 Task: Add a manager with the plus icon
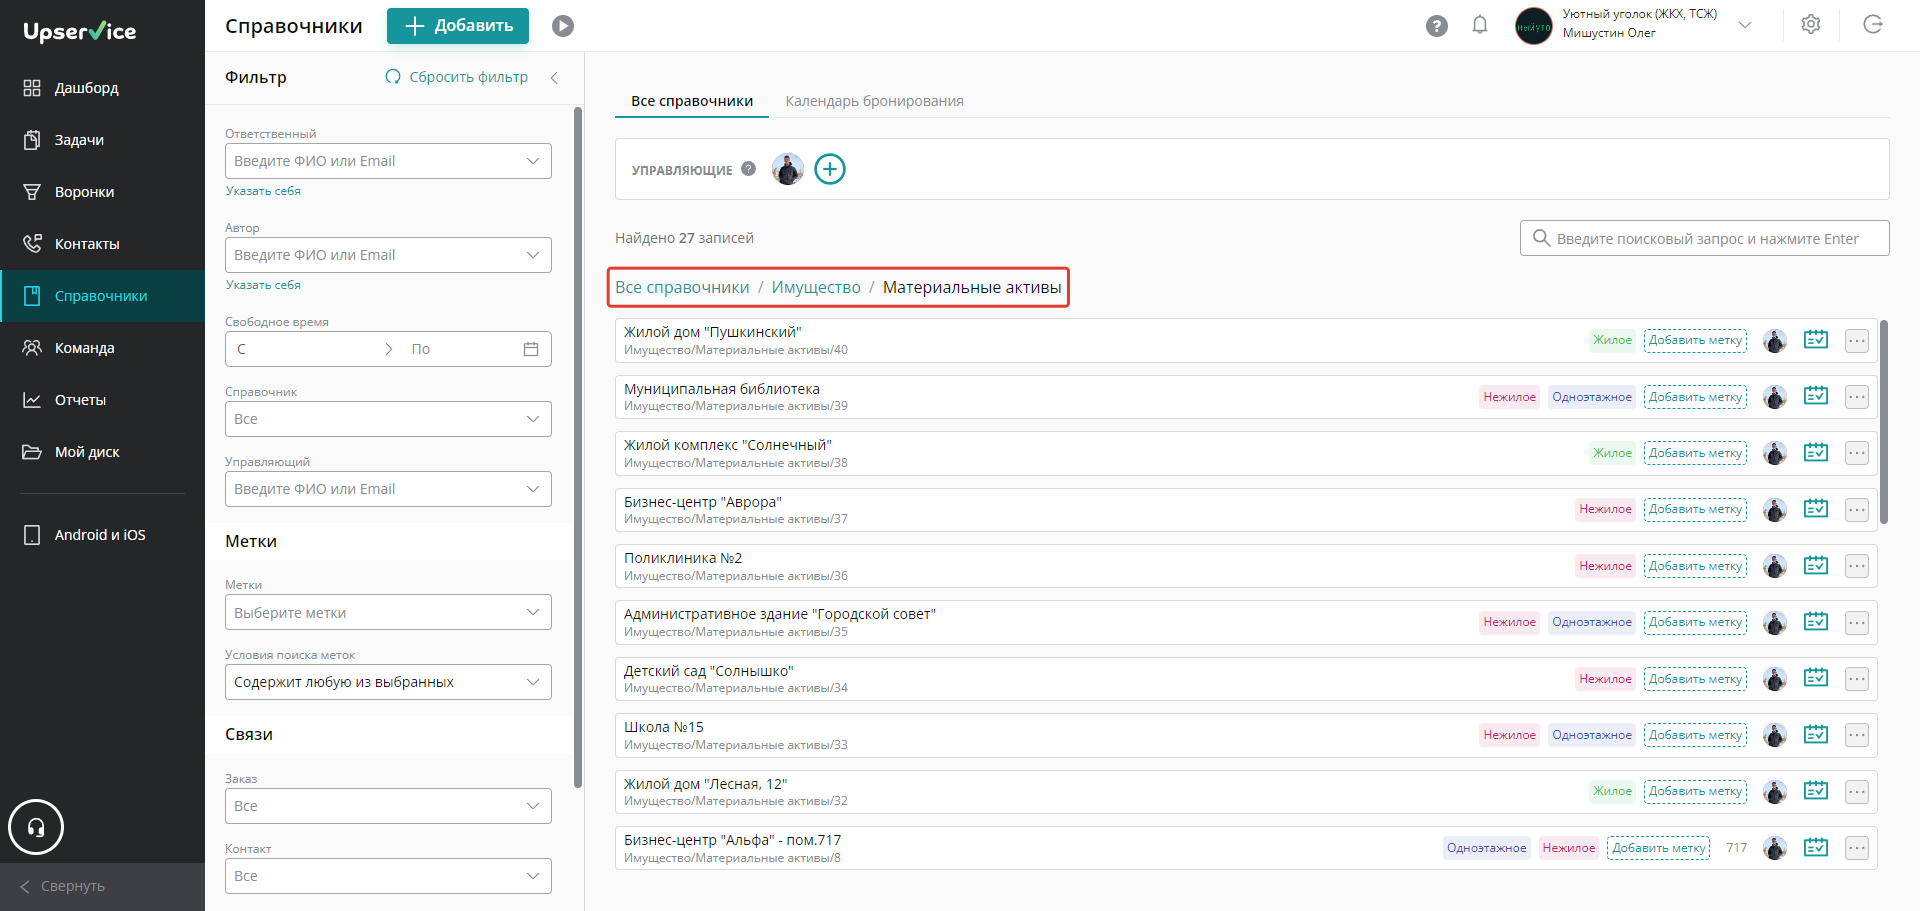click(x=830, y=169)
